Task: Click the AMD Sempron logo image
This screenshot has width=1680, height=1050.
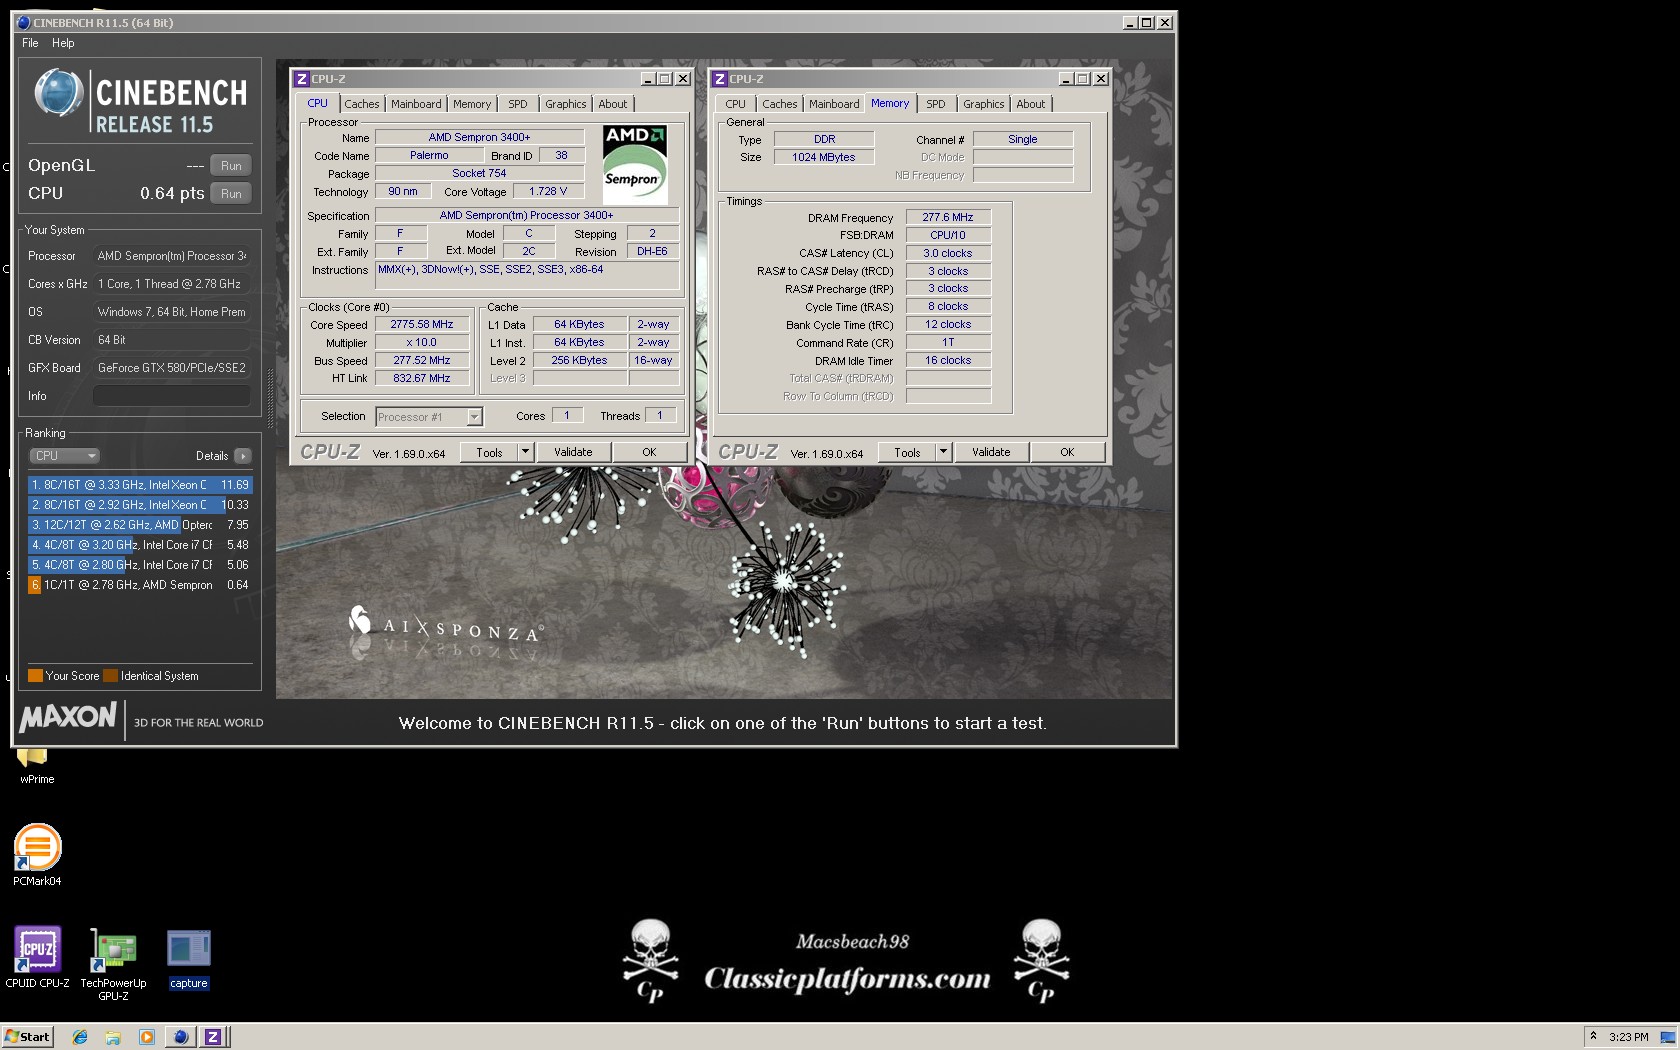Action: (635, 165)
